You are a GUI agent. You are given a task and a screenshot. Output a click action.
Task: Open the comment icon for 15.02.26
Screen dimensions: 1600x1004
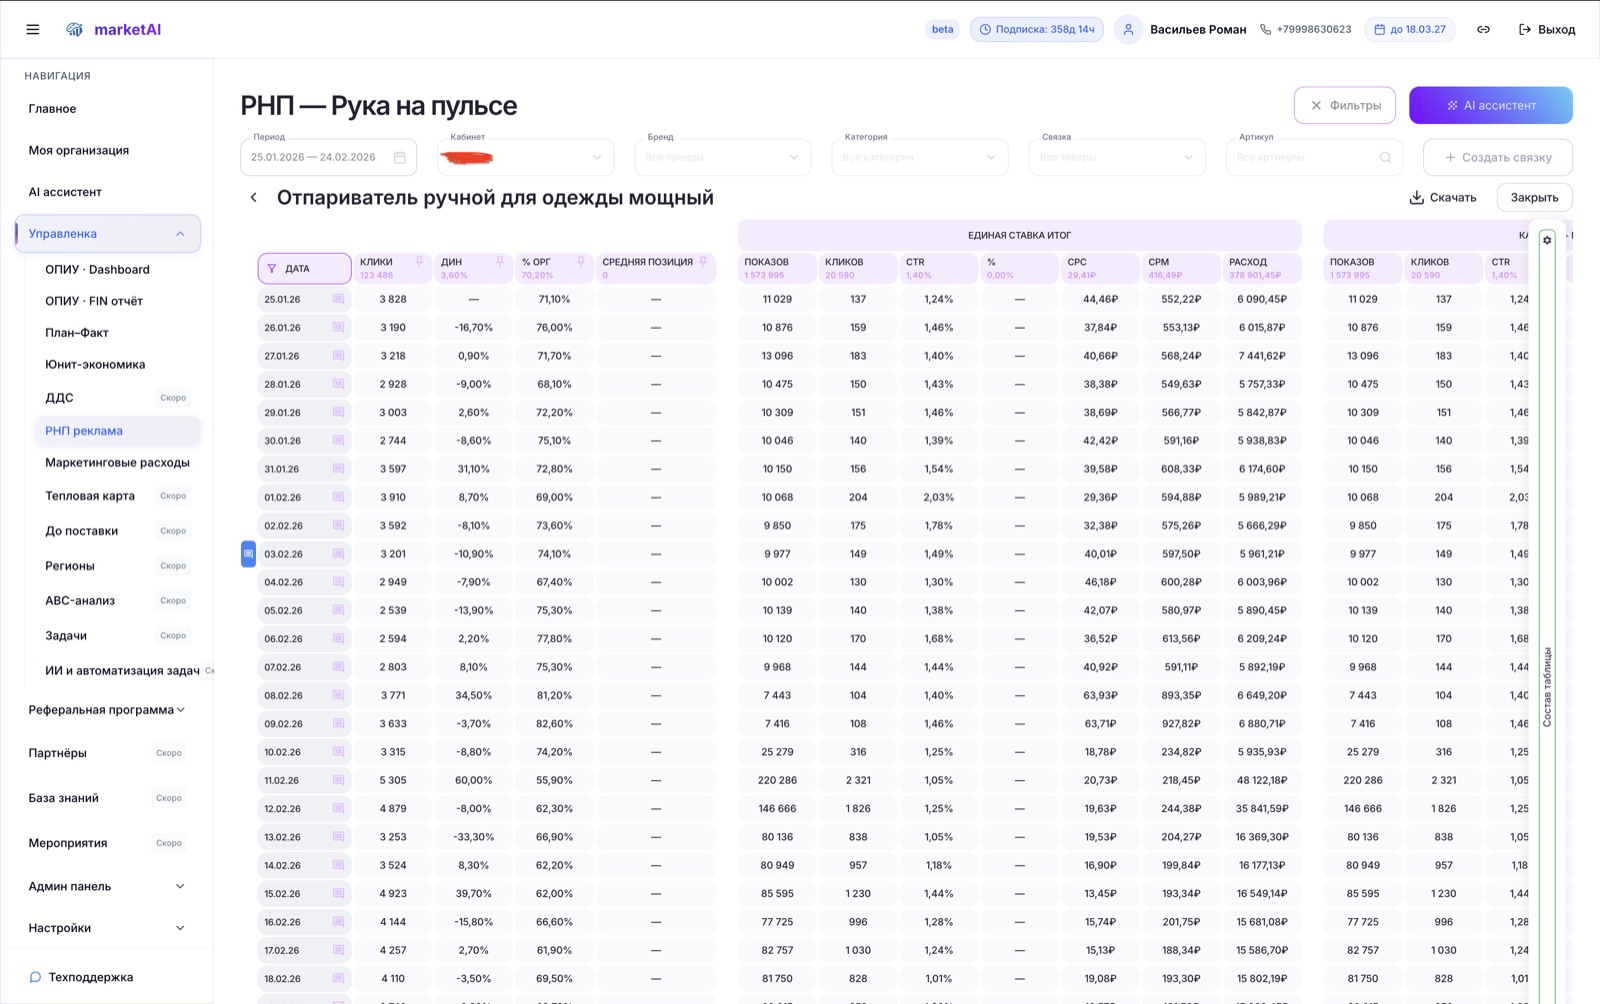click(339, 893)
